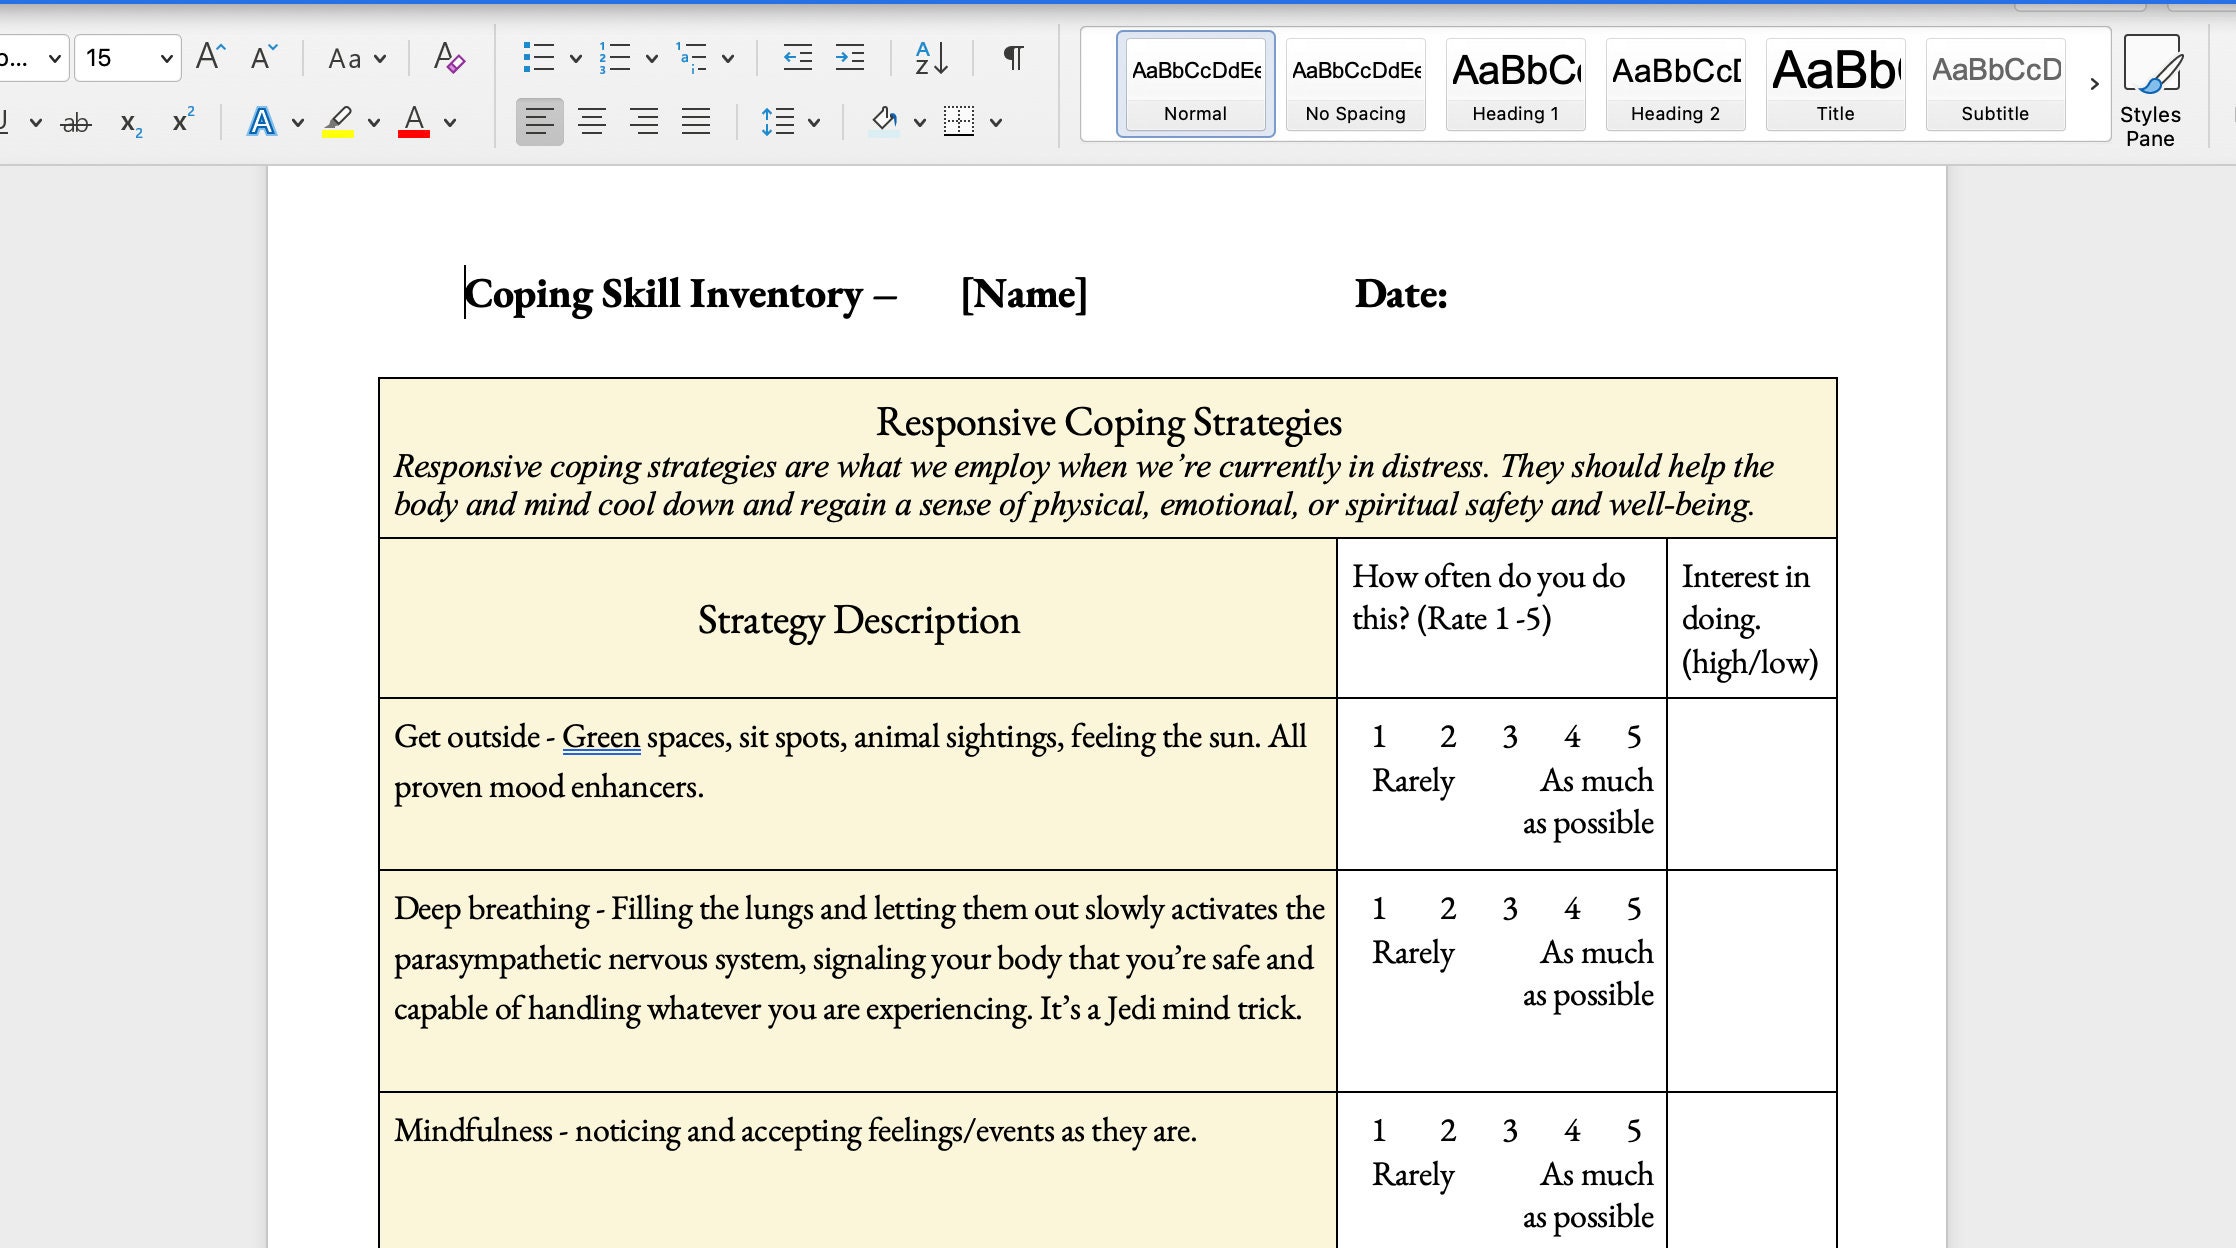Select the No Spacing style
The height and width of the screenshot is (1248, 2236).
click(1355, 85)
